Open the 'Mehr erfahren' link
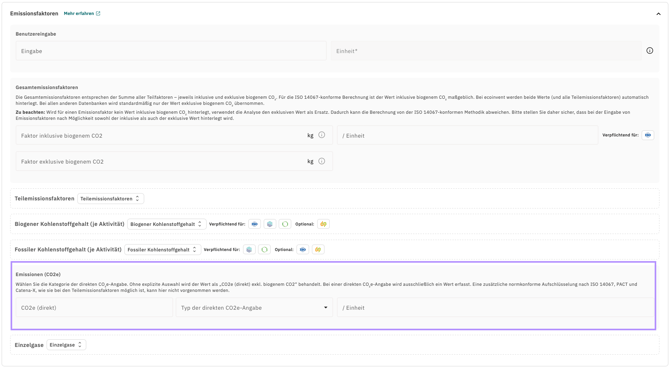Image resolution: width=670 pixels, height=368 pixels. [79, 14]
